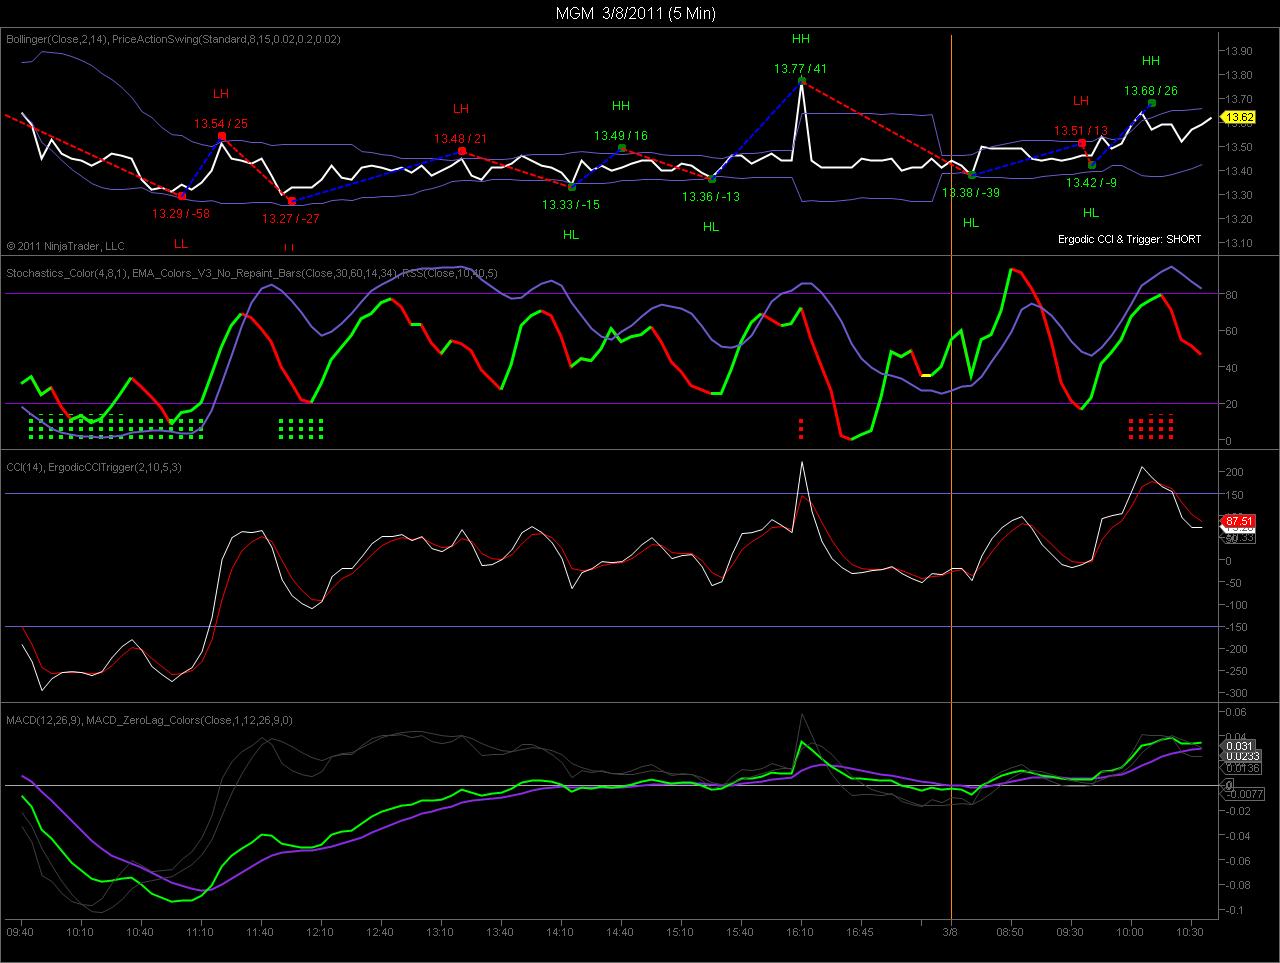Image resolution: width=1280 pixels, height=963 pixels.
Task: Click the red dotted signal block near 10:00
Action: pos(1151,428)
